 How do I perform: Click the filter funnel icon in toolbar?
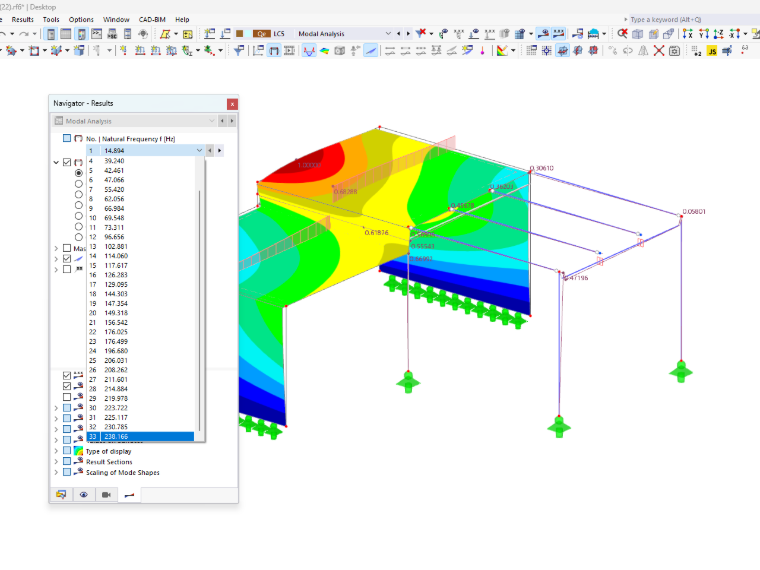pos(239,50)
